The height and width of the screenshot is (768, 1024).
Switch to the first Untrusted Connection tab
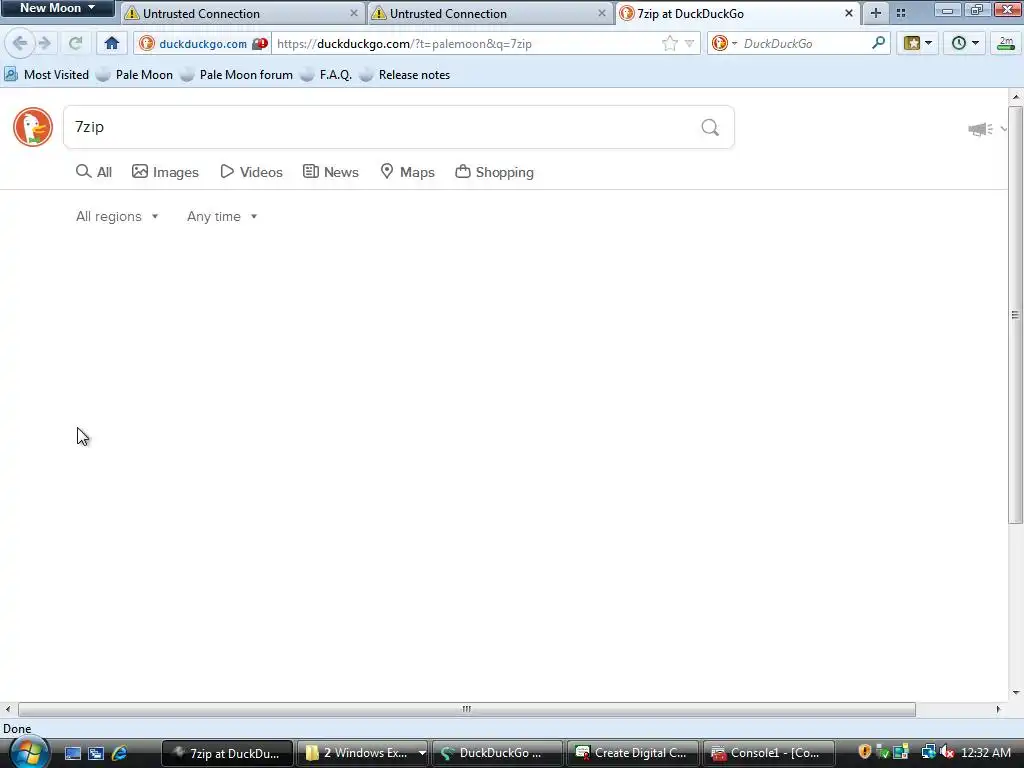(242, 13)
